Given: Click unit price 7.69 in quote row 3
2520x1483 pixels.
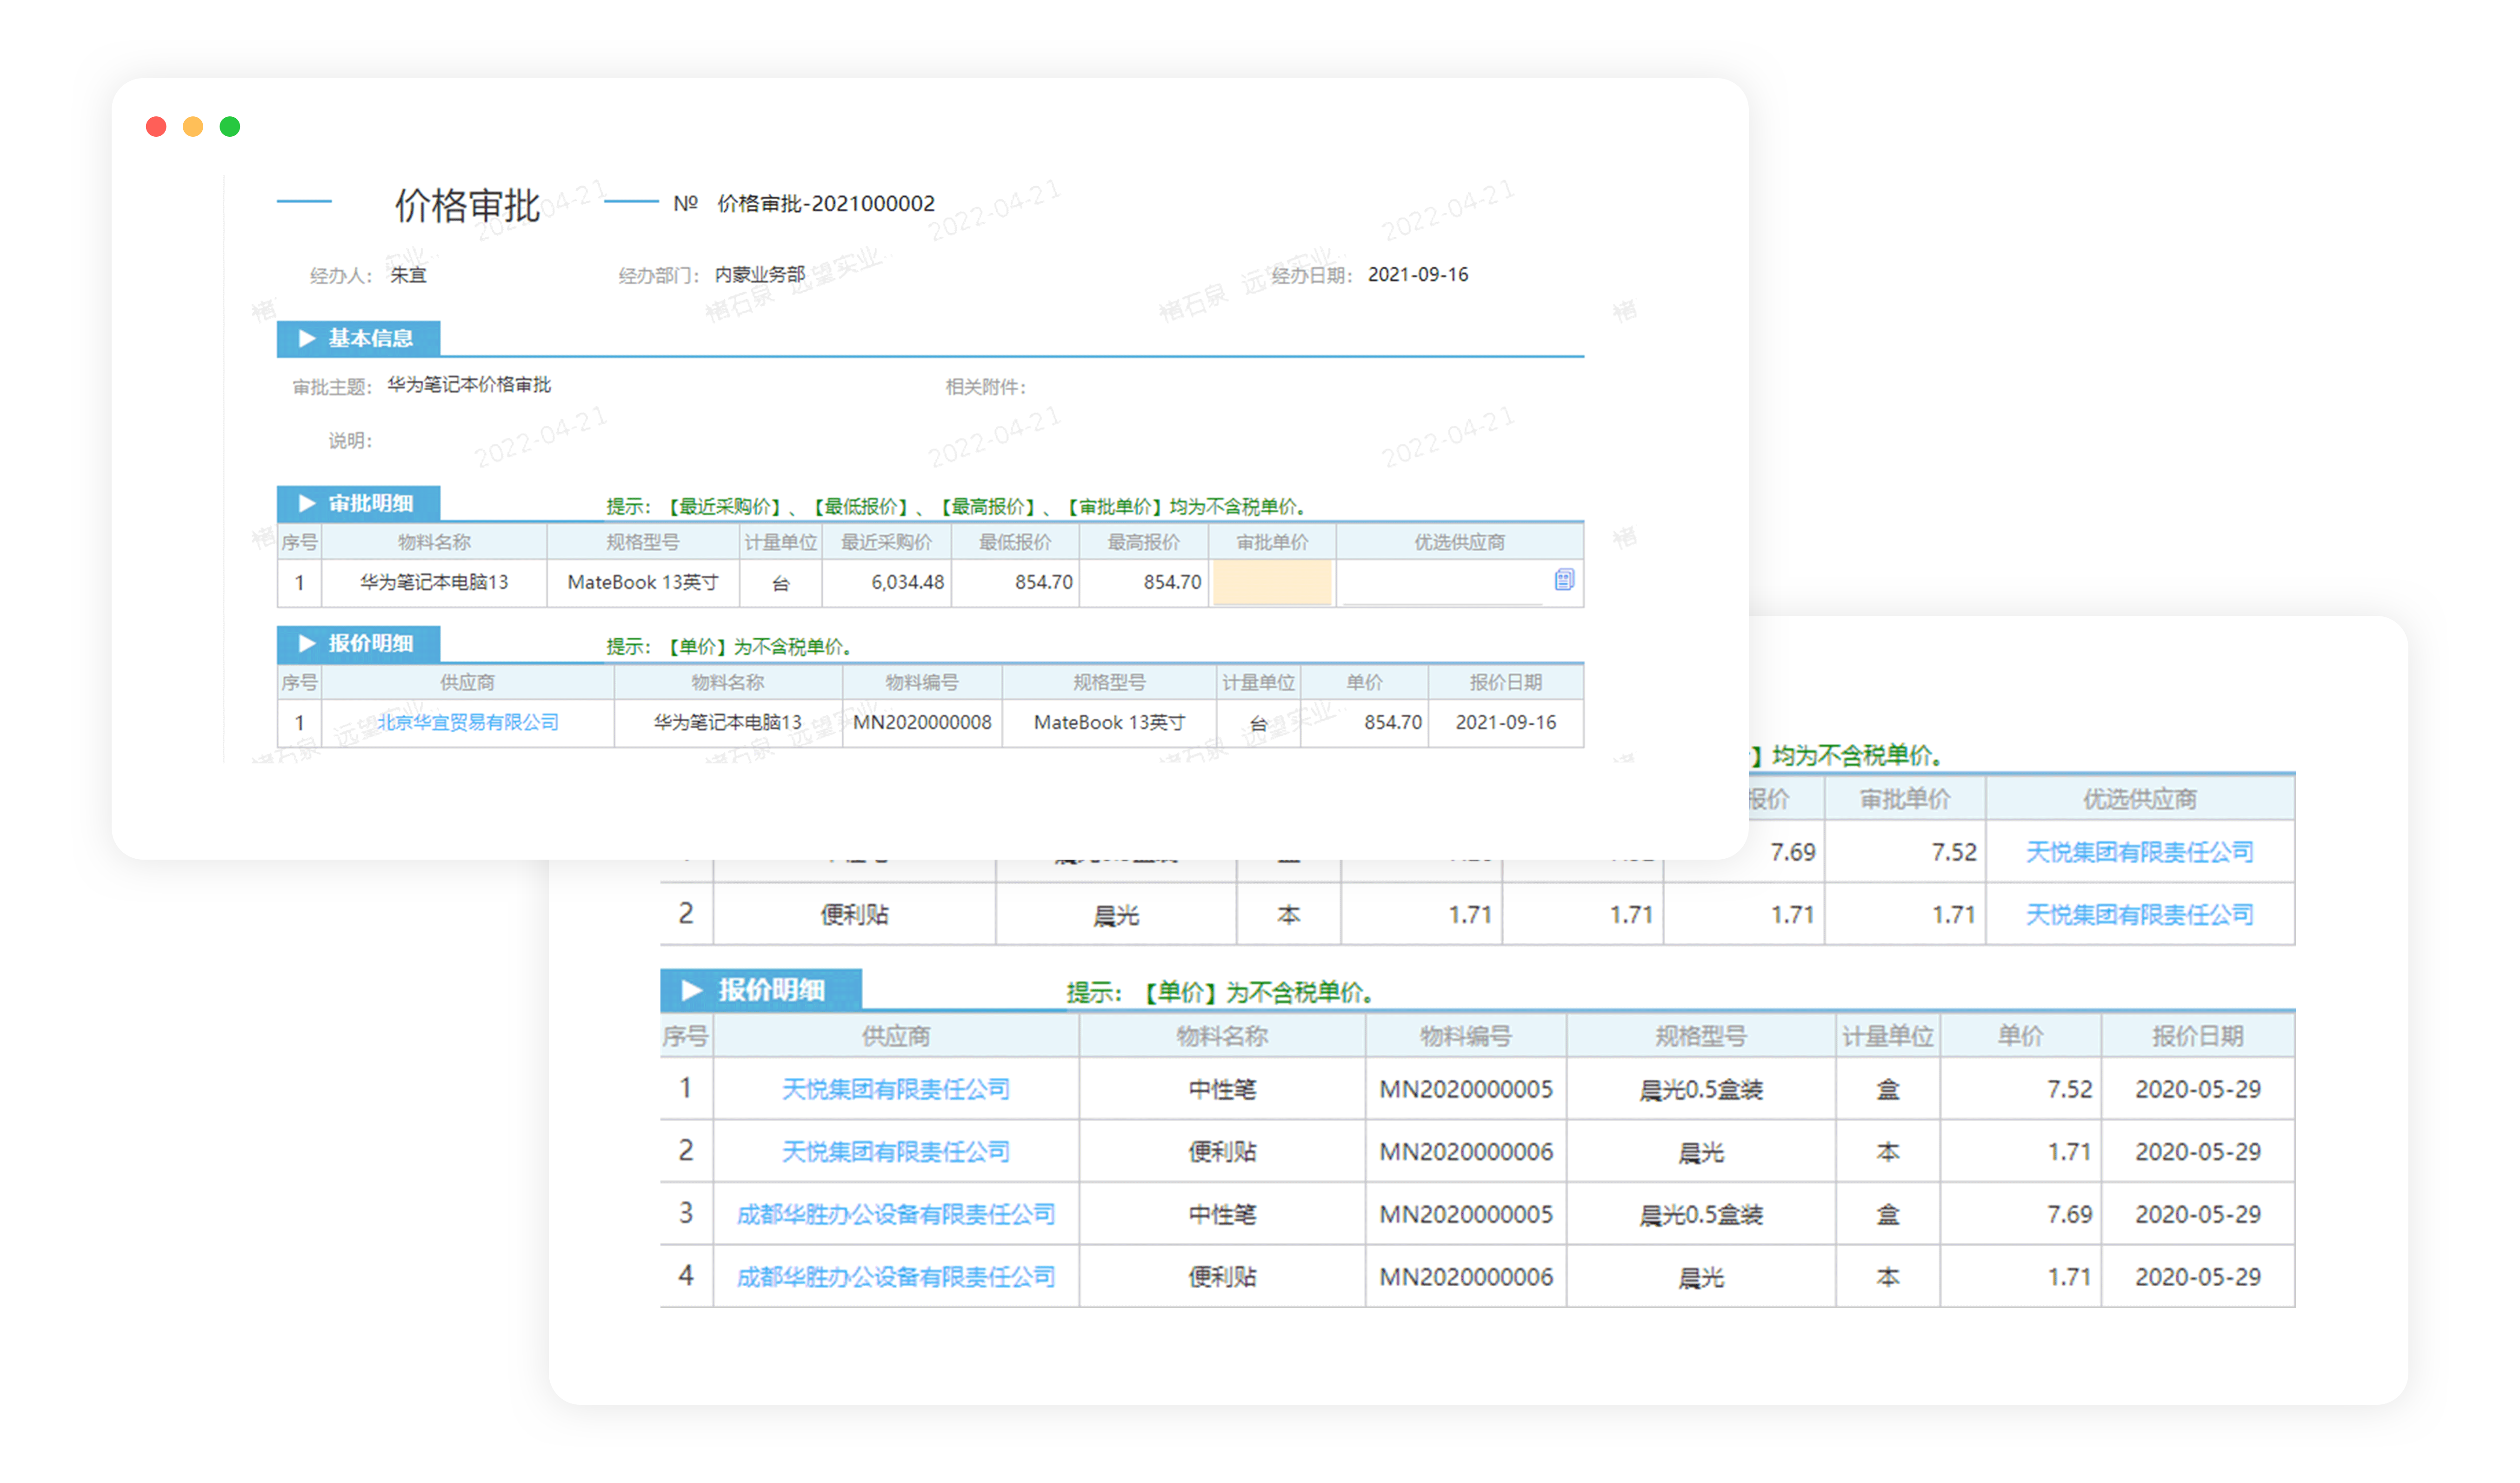Looking at the screenshot, I should [x=2069, y=1214].
